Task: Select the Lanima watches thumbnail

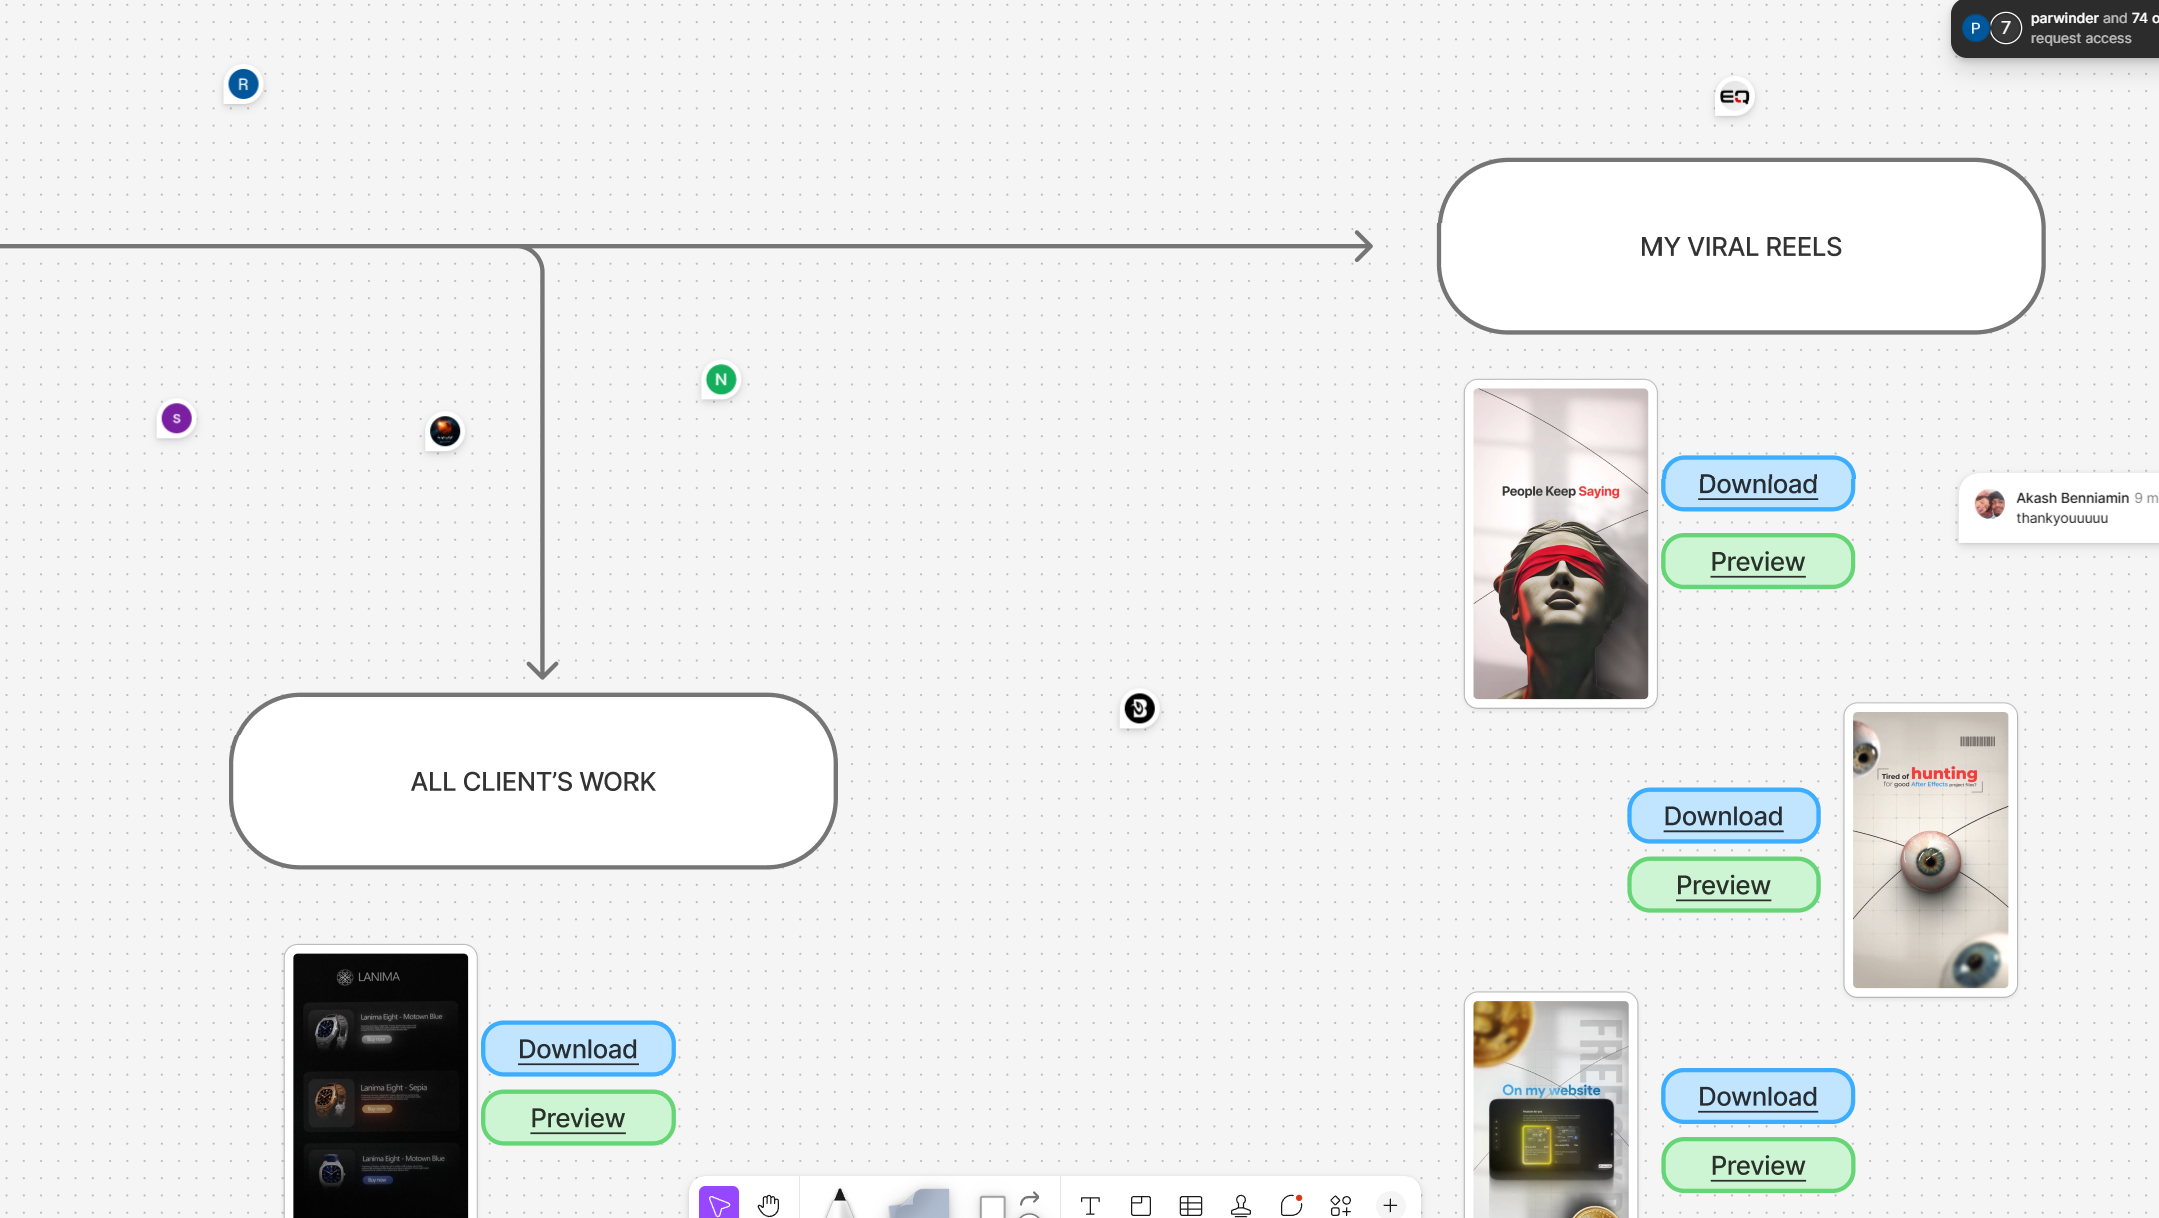Action: 380,1083
